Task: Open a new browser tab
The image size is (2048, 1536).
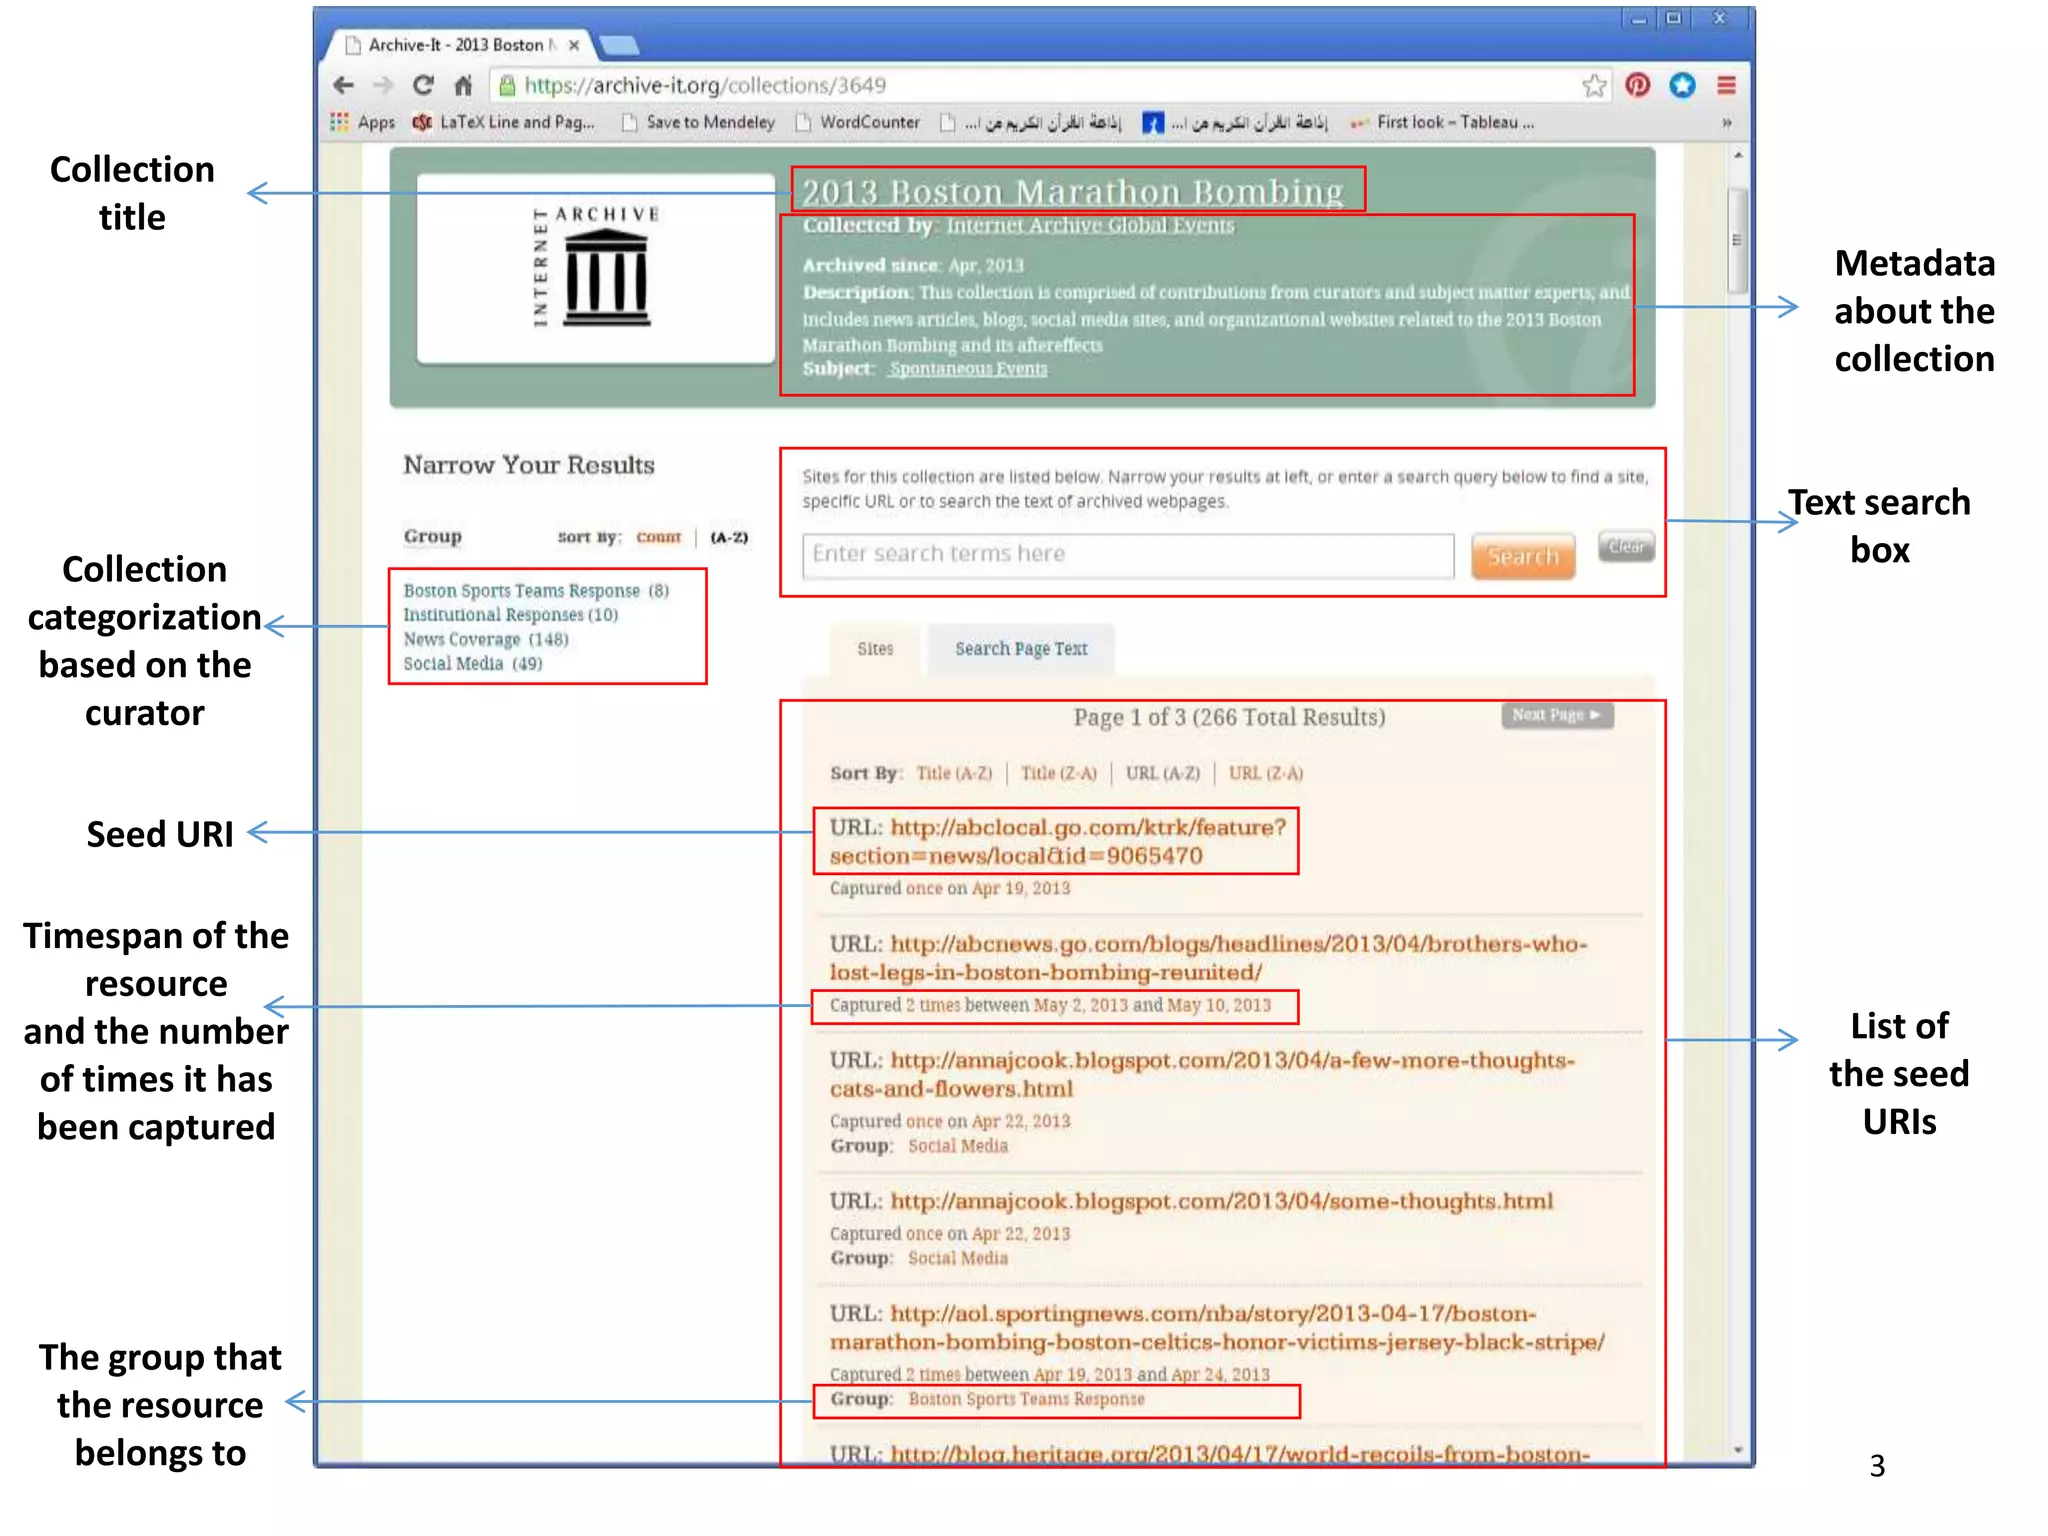Action: pos(620,45)
